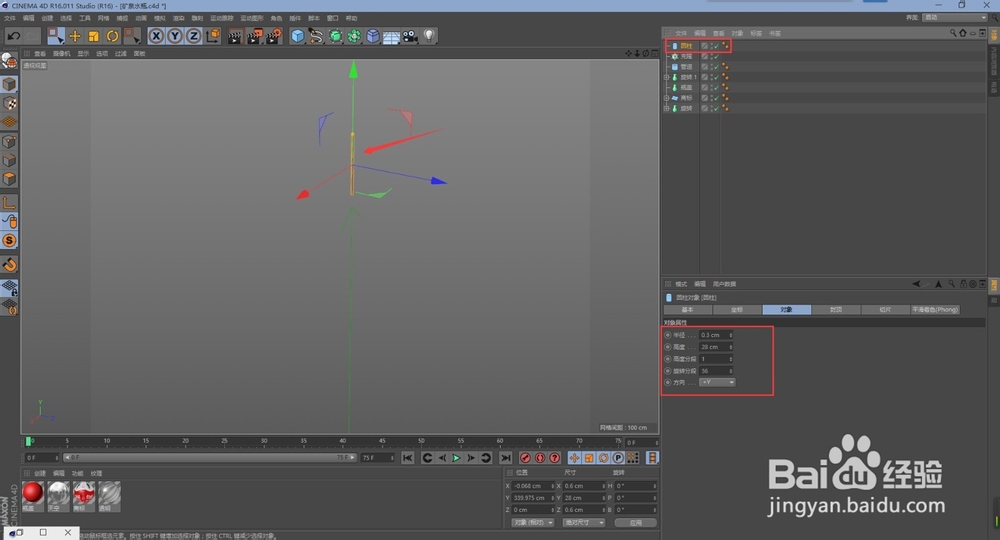Click the 旋转分段 field showing 36
Viewport: 1000px width, 540px height.
[x=716, y=370]
